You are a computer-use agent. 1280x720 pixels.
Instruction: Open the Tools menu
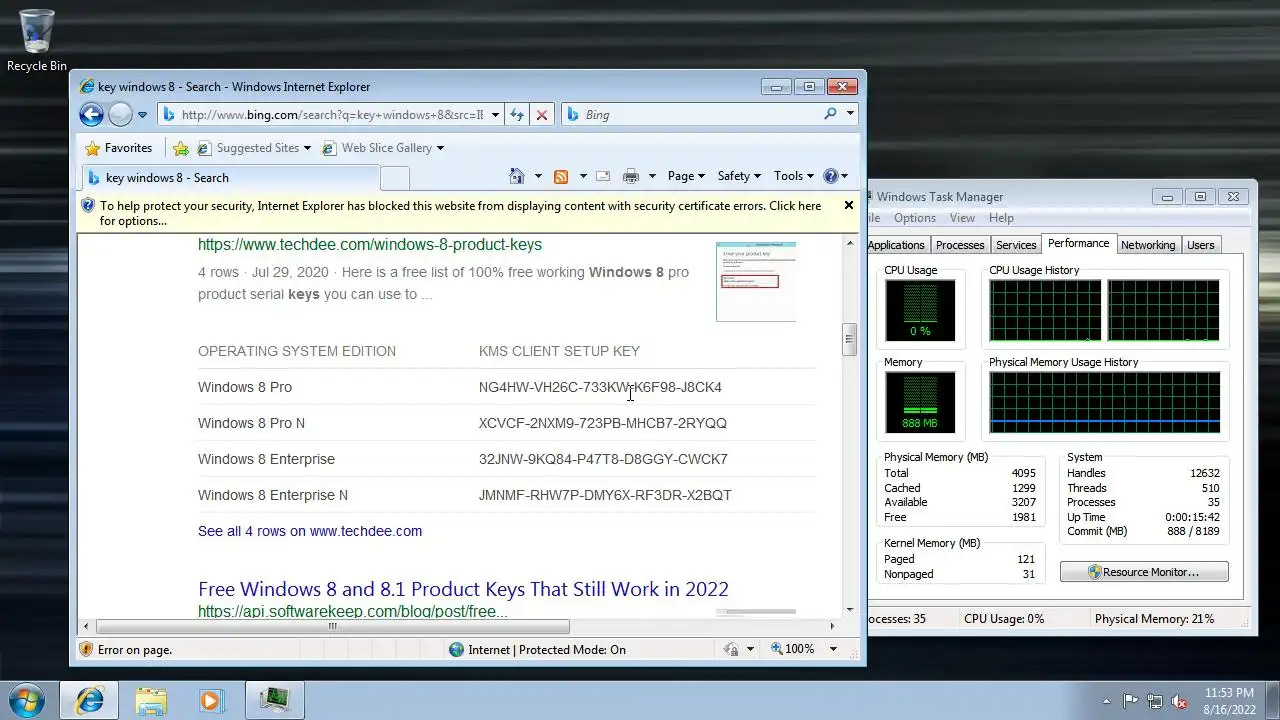794,176
